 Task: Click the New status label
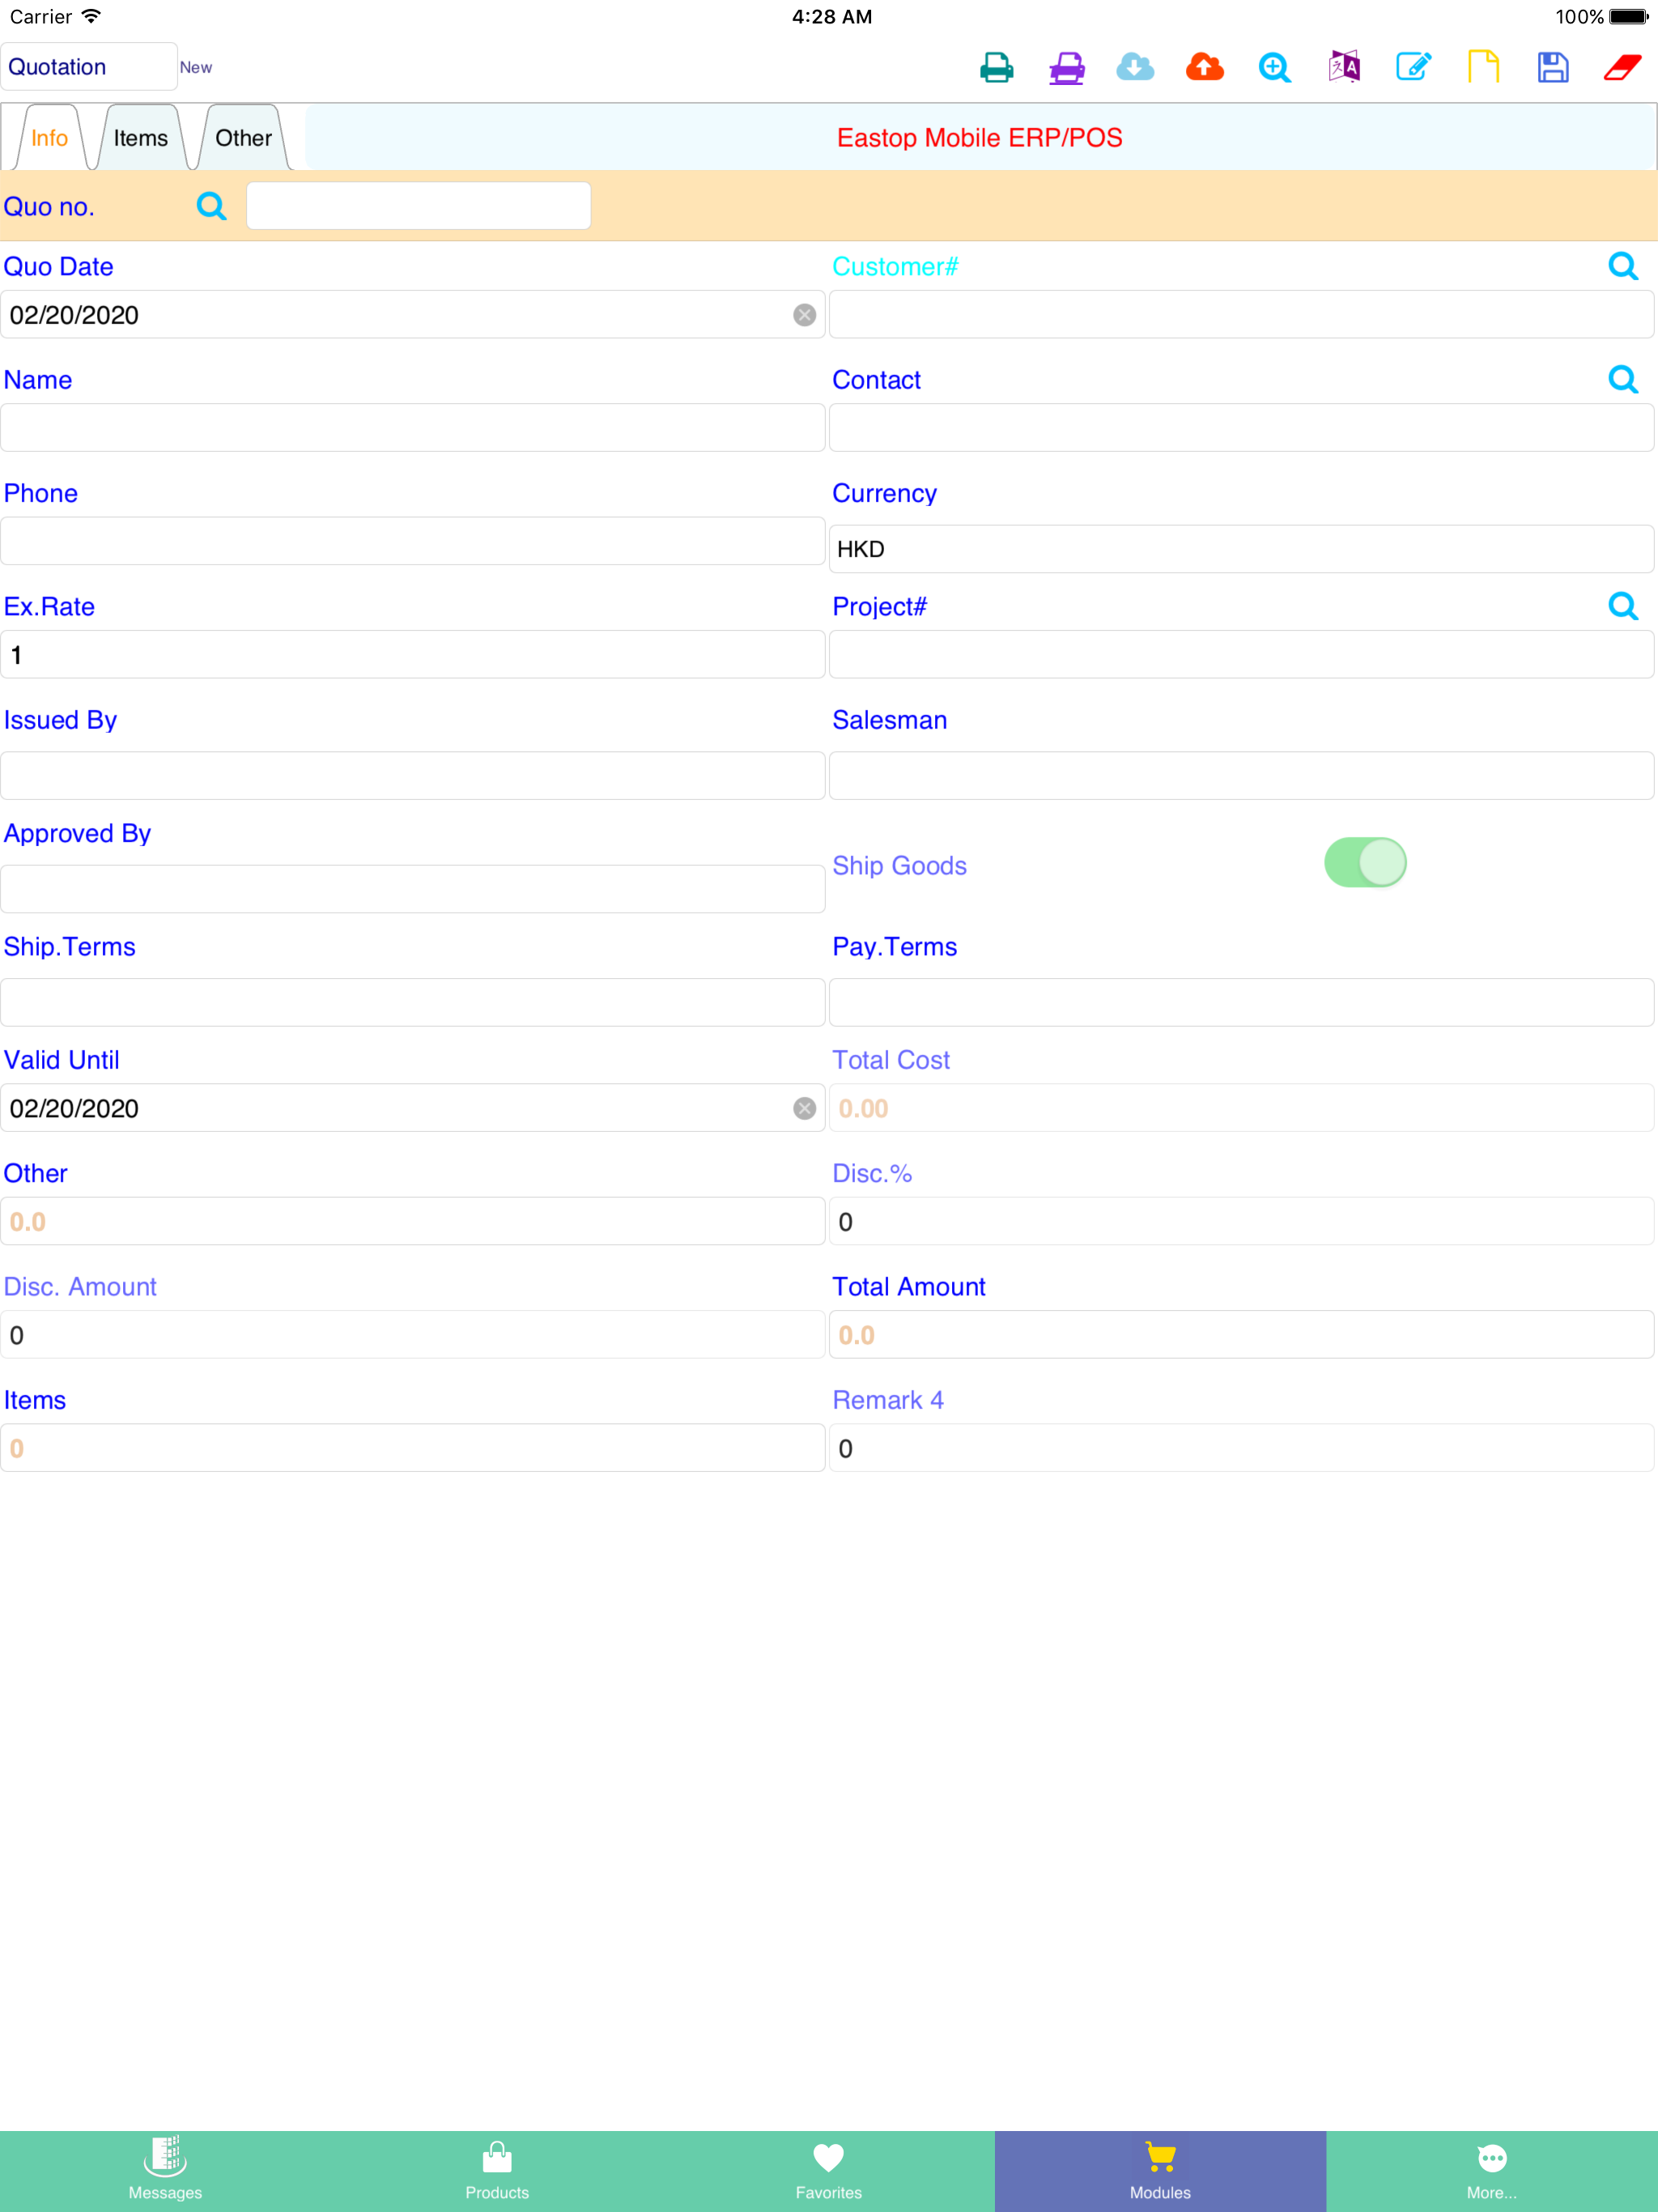coord(196,67)
